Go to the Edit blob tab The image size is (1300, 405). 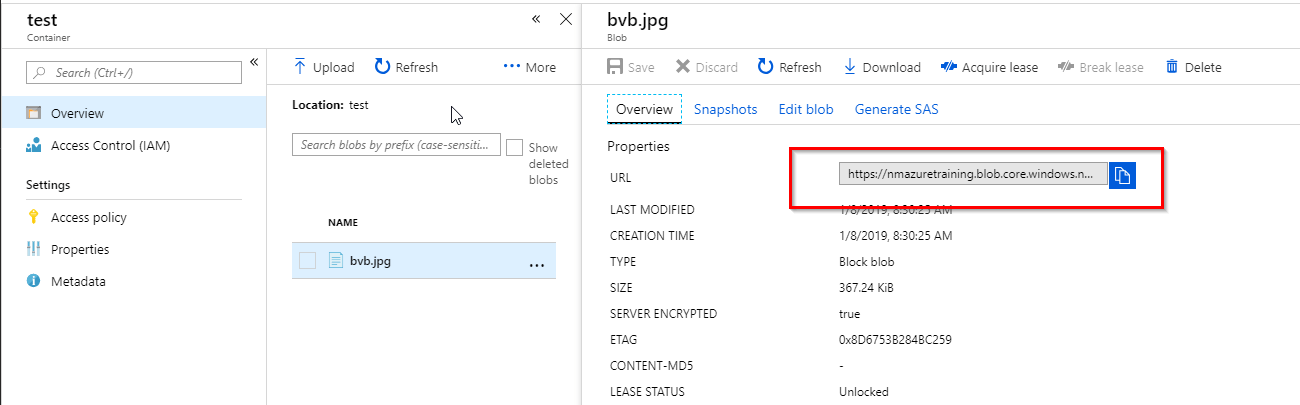click(805, 109)
